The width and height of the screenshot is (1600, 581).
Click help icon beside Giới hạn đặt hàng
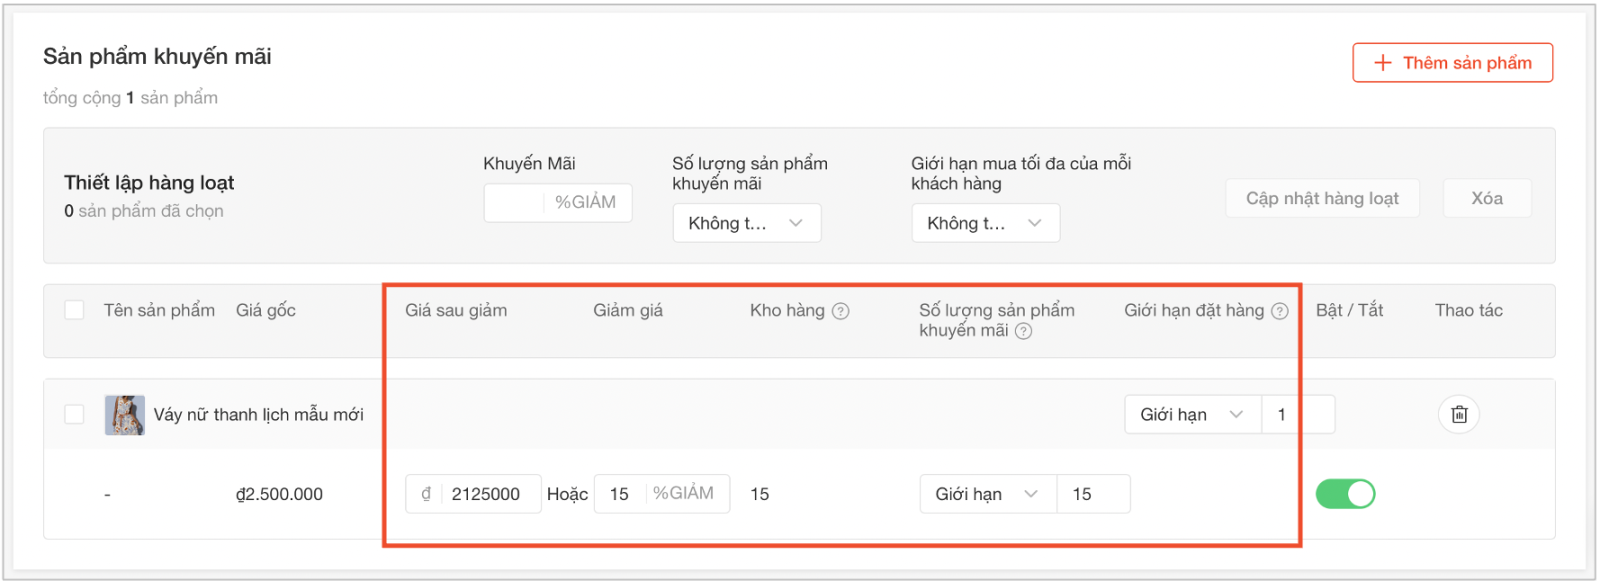(x=1280, y=311)
